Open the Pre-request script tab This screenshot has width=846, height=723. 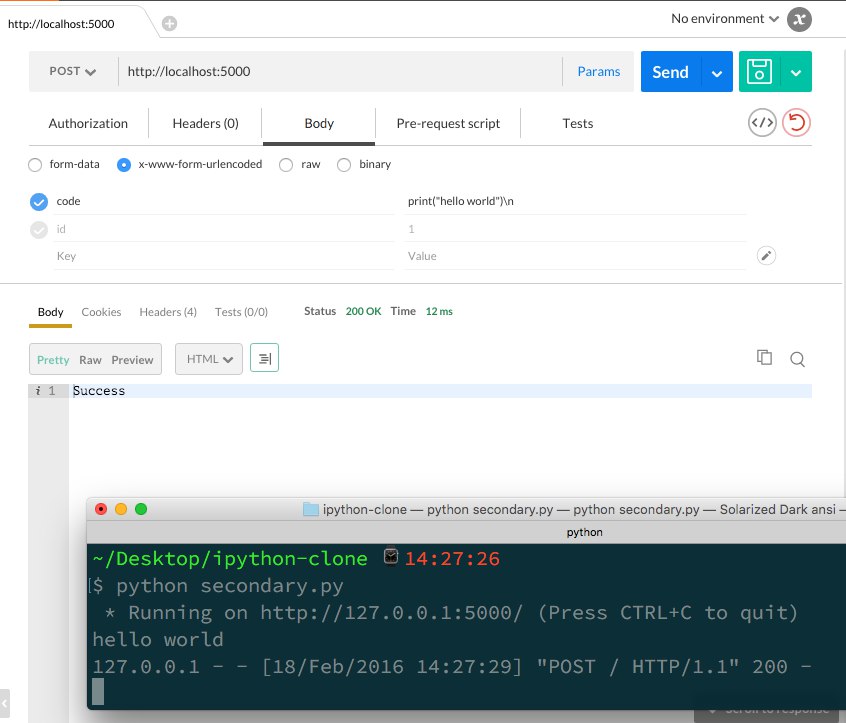[x=448, y=124]
